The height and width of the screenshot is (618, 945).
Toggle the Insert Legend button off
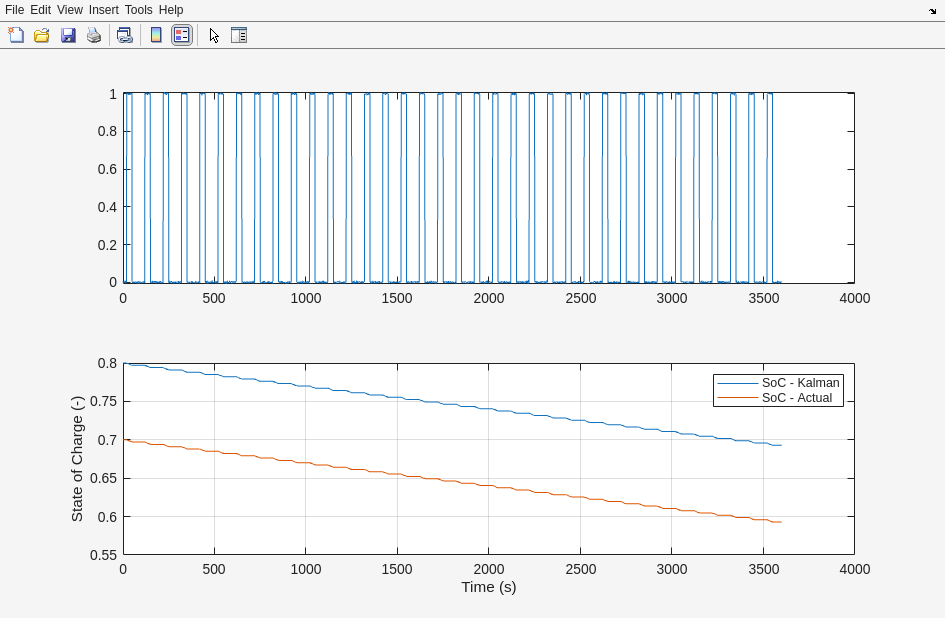click(x=181, y=35)
